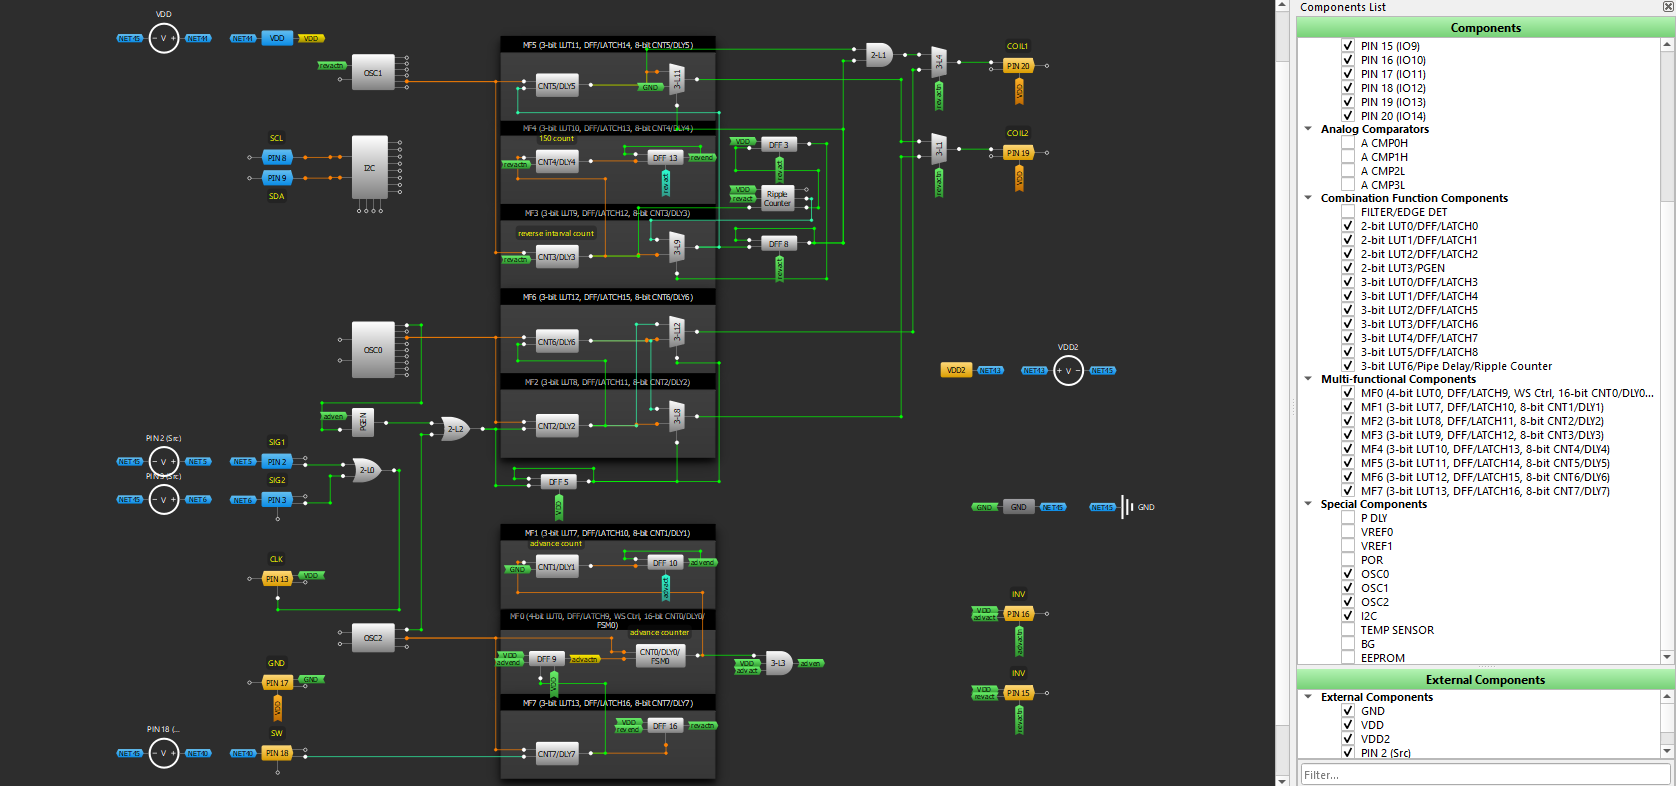Select the Ripple Counter block
This screenshot has width=1676, height=786.
point(777,199)
